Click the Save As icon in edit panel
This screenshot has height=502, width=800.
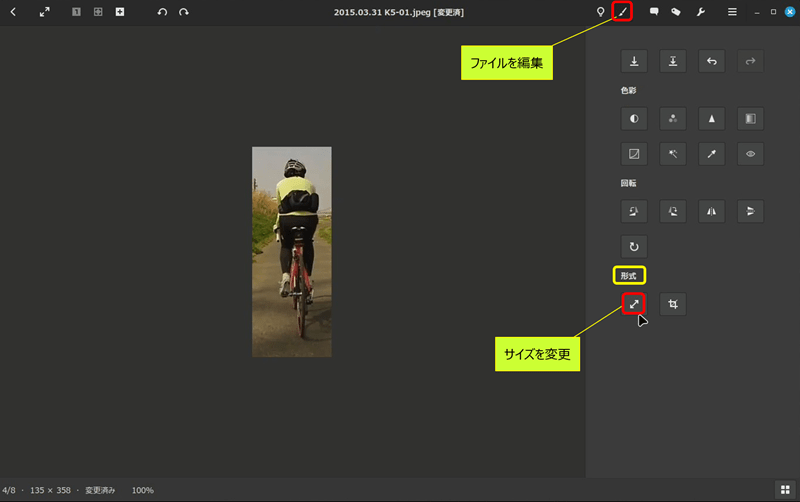pyautogui.click(x=673, y=61)
